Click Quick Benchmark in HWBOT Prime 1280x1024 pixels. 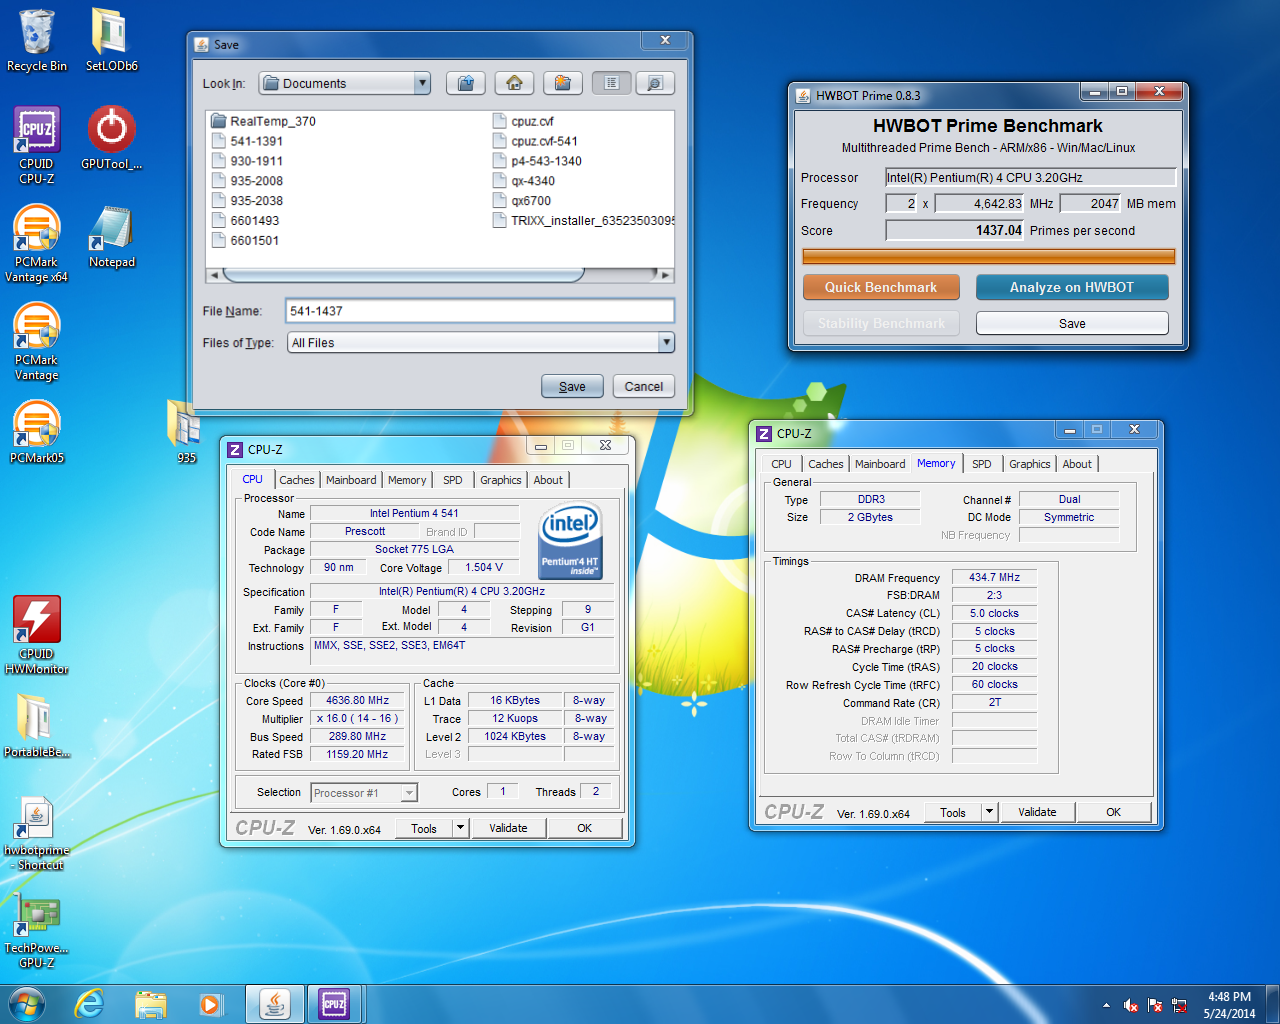point(881,287)
